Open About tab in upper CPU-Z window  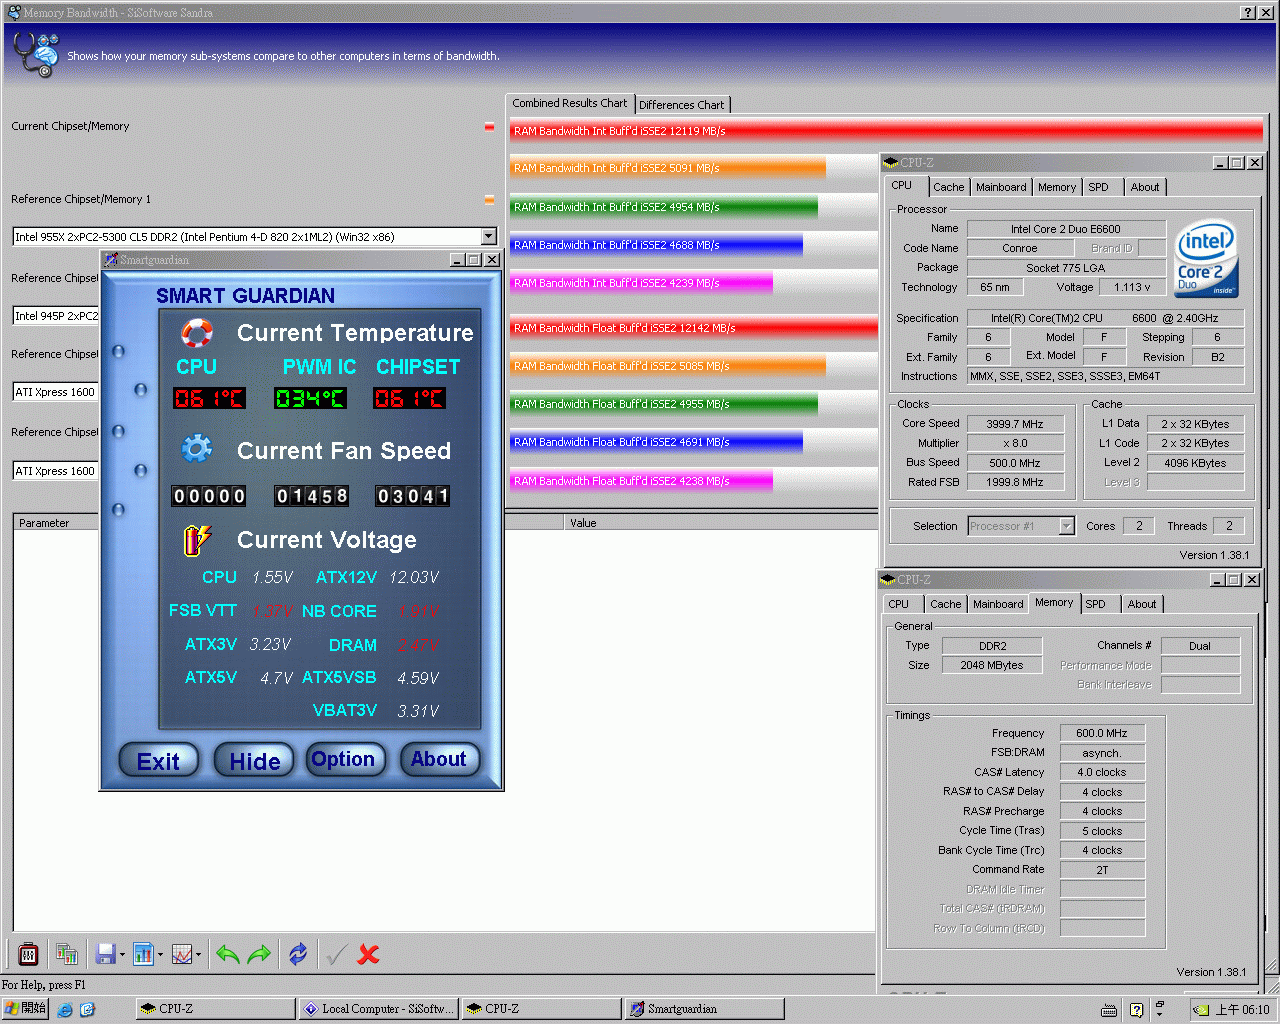(1145, 187)
